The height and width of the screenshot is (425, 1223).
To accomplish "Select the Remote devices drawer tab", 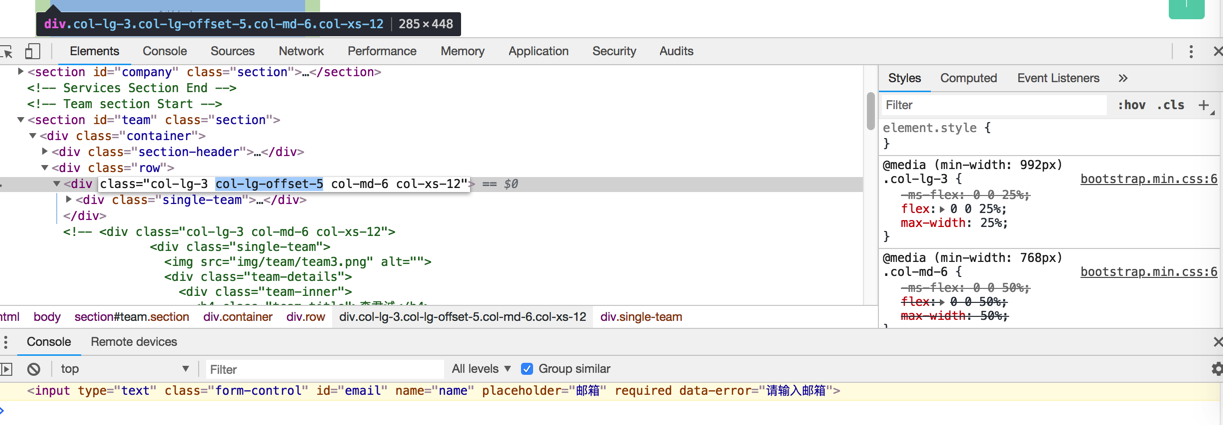I will pyautogui.click(x=134, y=342).
